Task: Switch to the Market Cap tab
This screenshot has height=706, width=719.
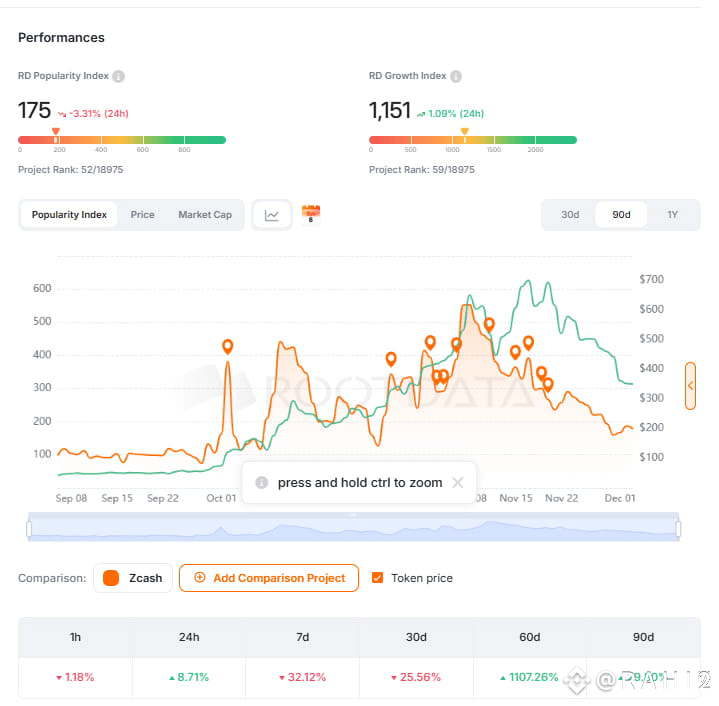Action: click(205, 215)
